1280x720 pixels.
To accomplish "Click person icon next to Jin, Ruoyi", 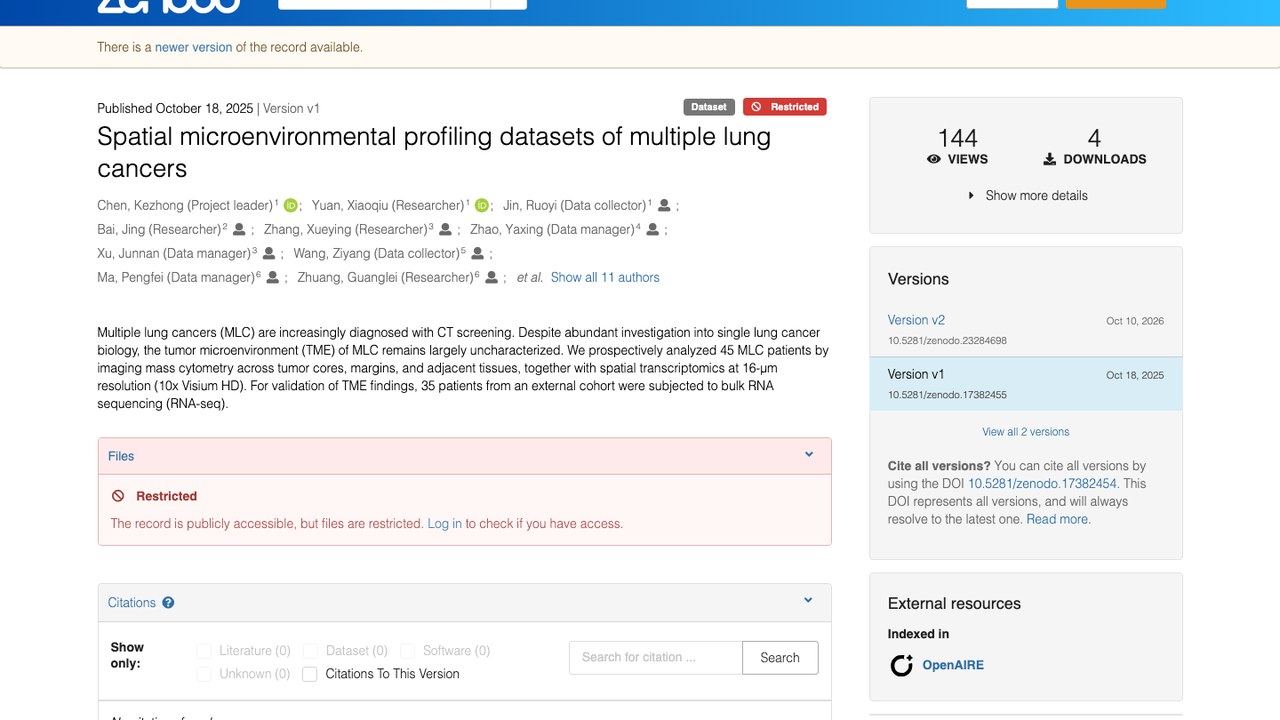I will 664,205.
